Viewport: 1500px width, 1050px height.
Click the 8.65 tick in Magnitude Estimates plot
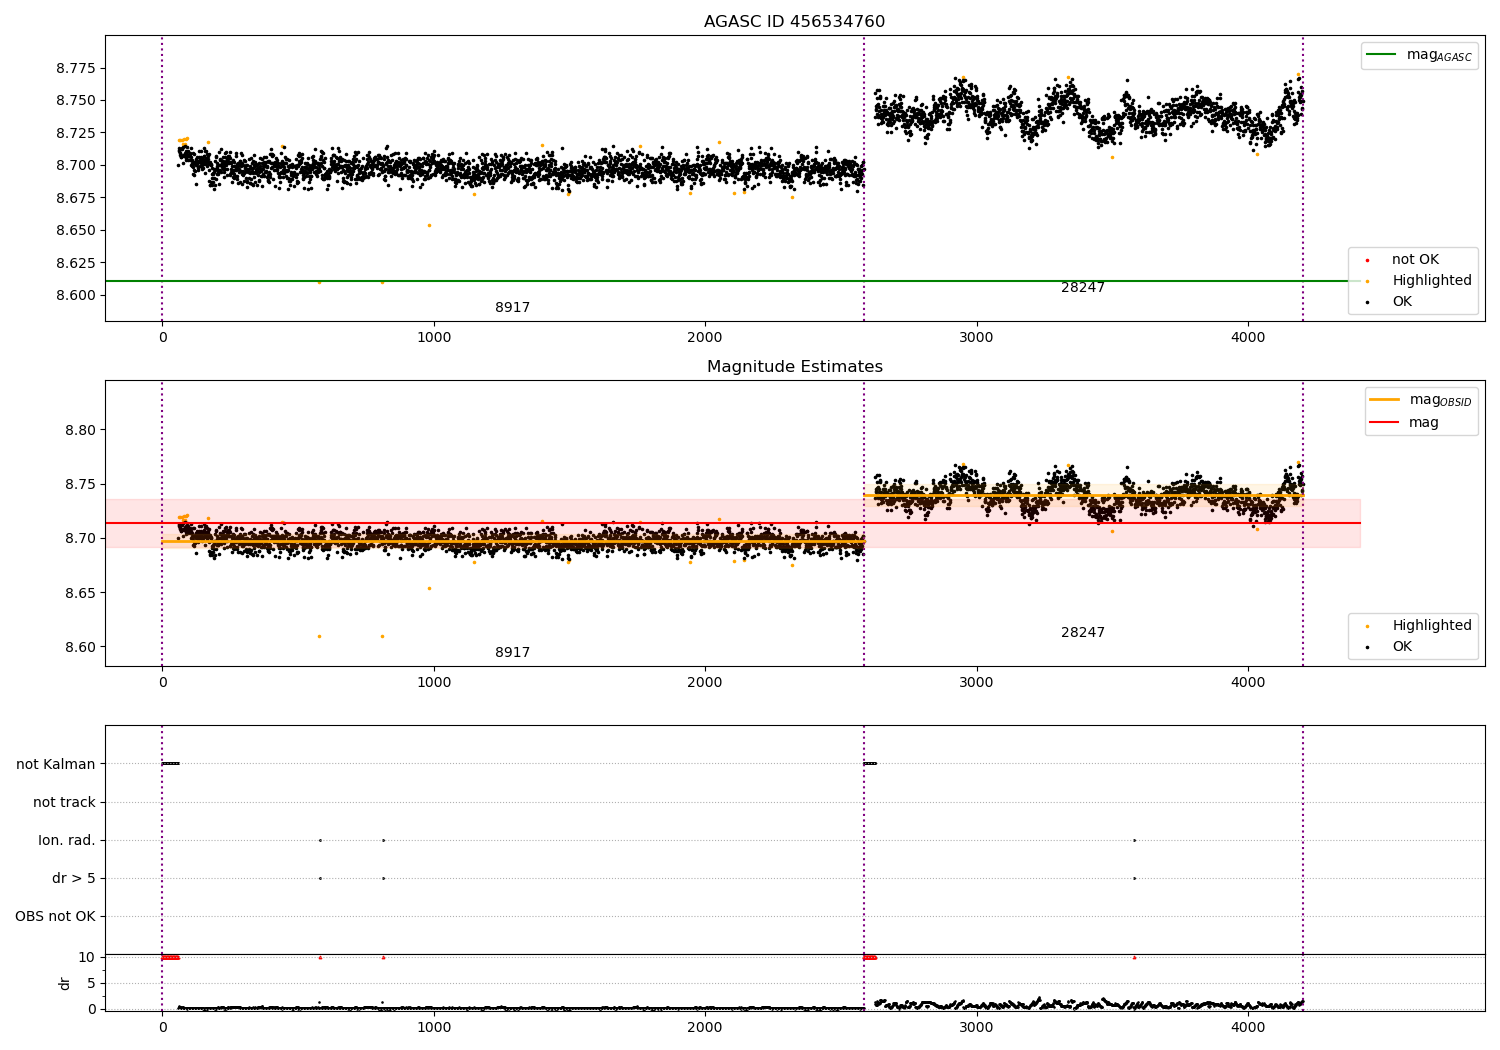(x=79, y=594)
